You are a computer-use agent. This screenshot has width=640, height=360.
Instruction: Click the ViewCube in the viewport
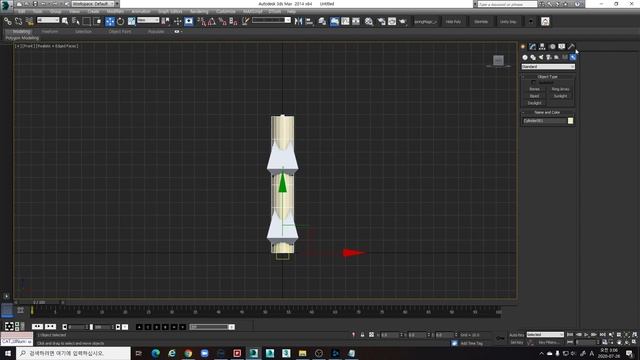pos(498,61)
